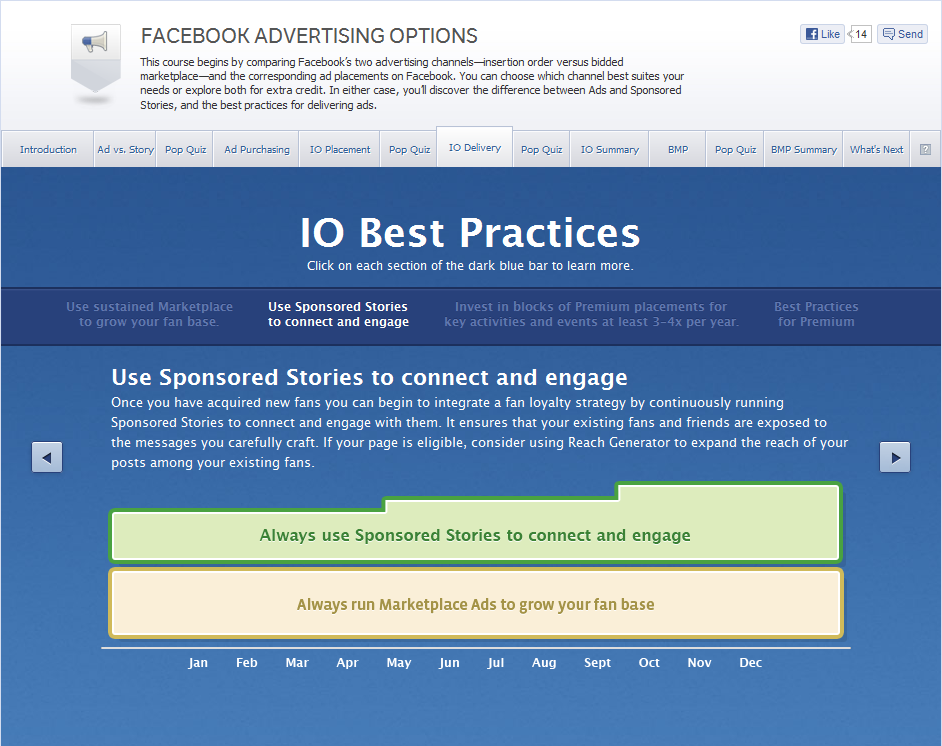Image resolution: width=942 pixels, height=746 pixels.
Task: Advance to next slide with right arrow
Action: tap(895, 458)
